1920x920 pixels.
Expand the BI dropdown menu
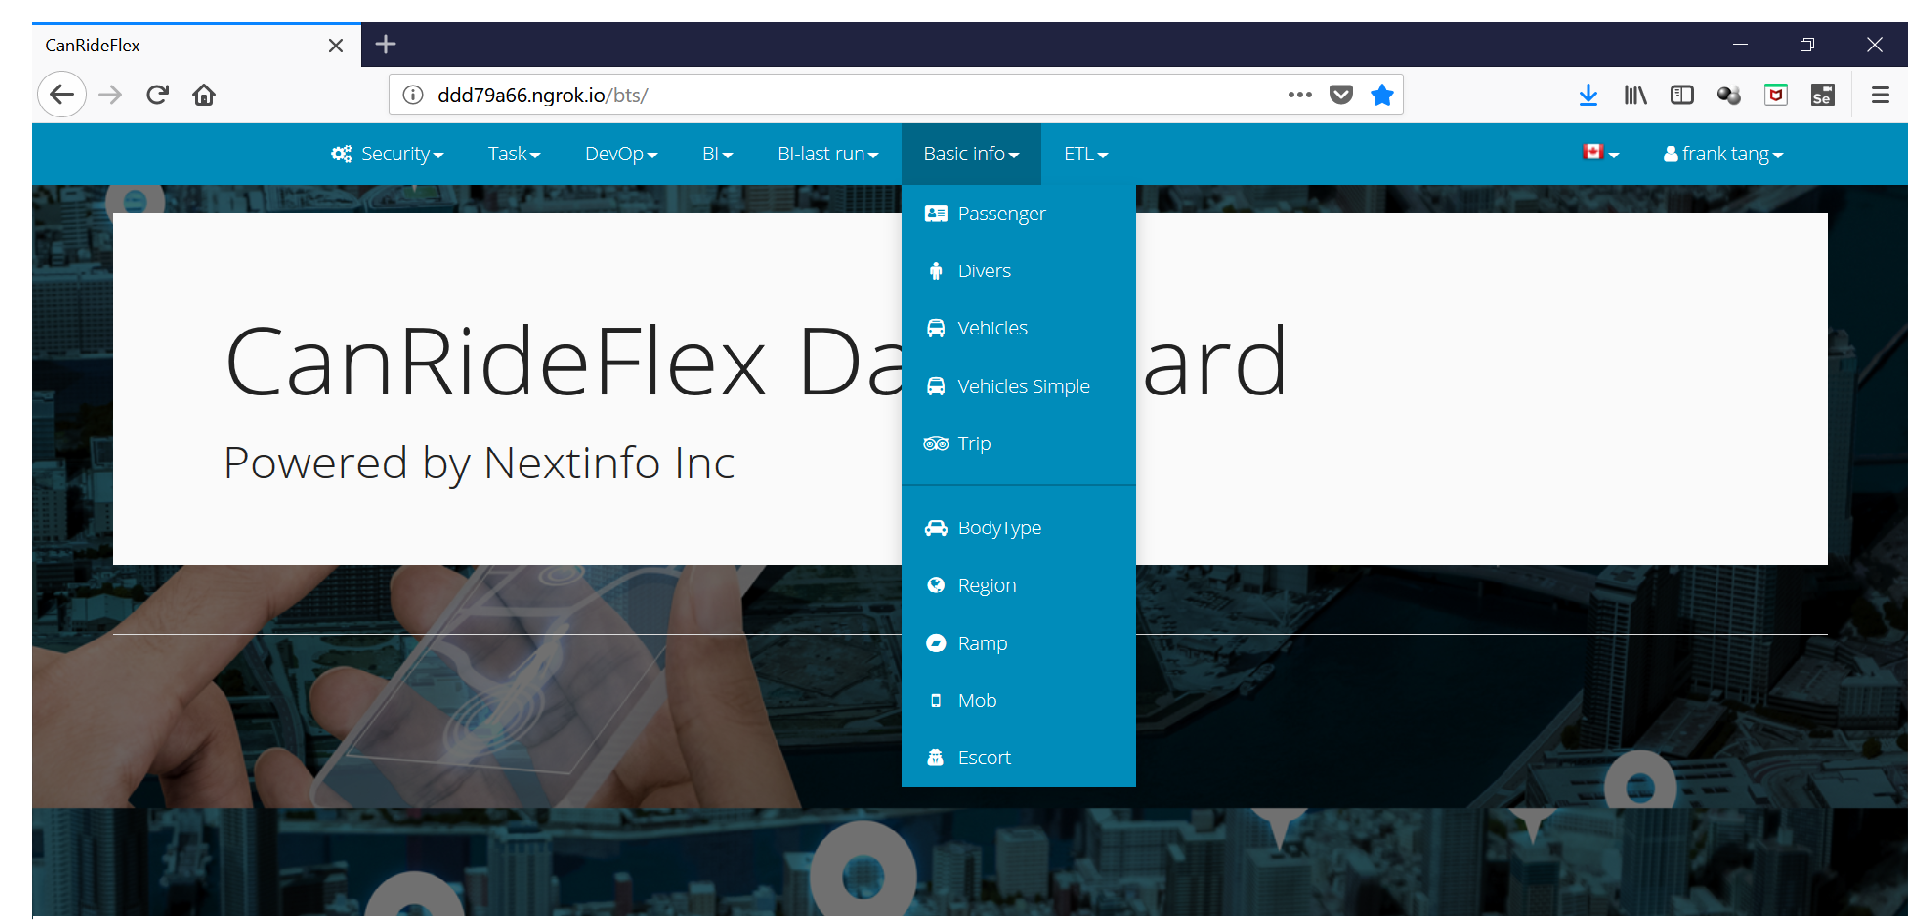(718, 154)
